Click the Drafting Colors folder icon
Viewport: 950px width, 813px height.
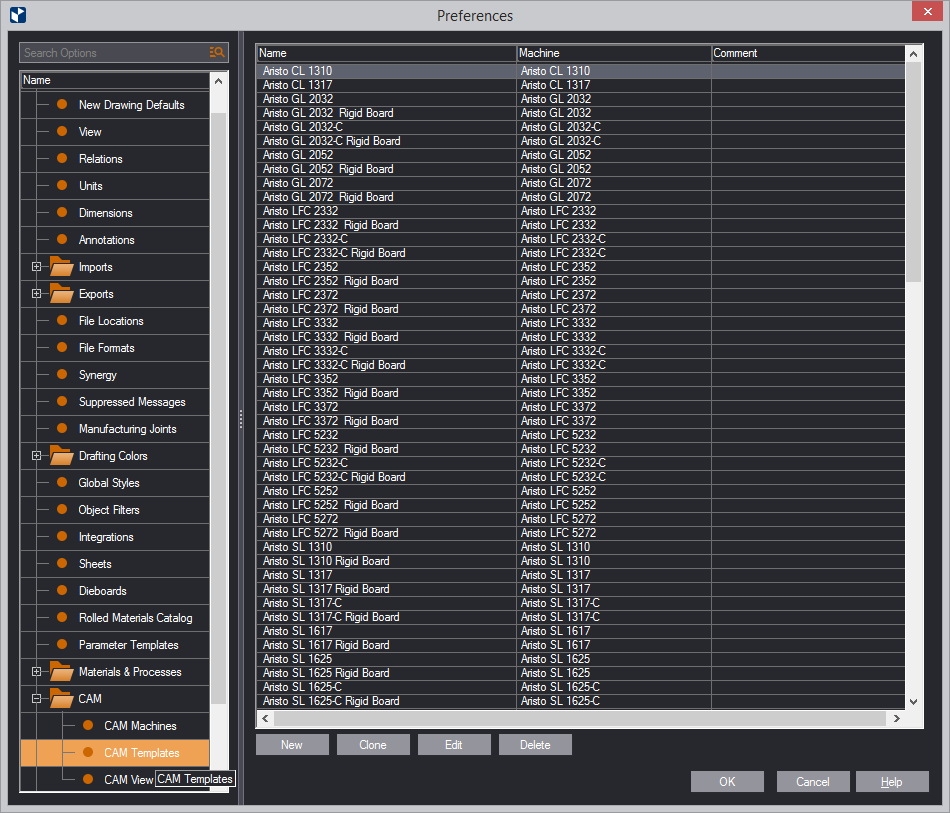61,455
